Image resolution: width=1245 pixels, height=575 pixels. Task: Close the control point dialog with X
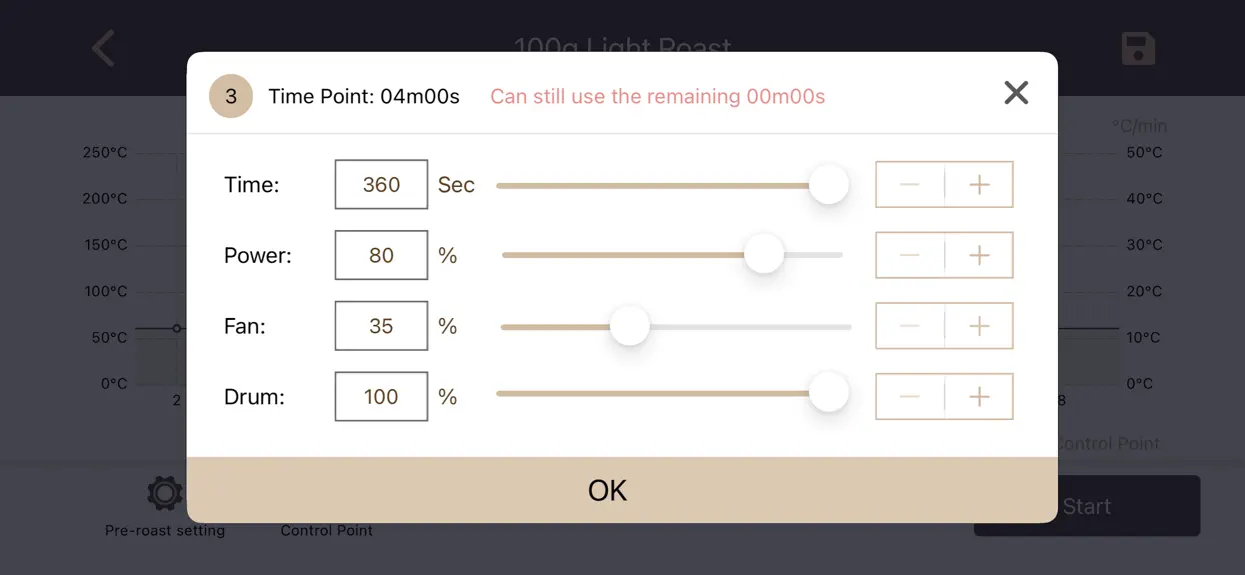(x=1016, y=93)
